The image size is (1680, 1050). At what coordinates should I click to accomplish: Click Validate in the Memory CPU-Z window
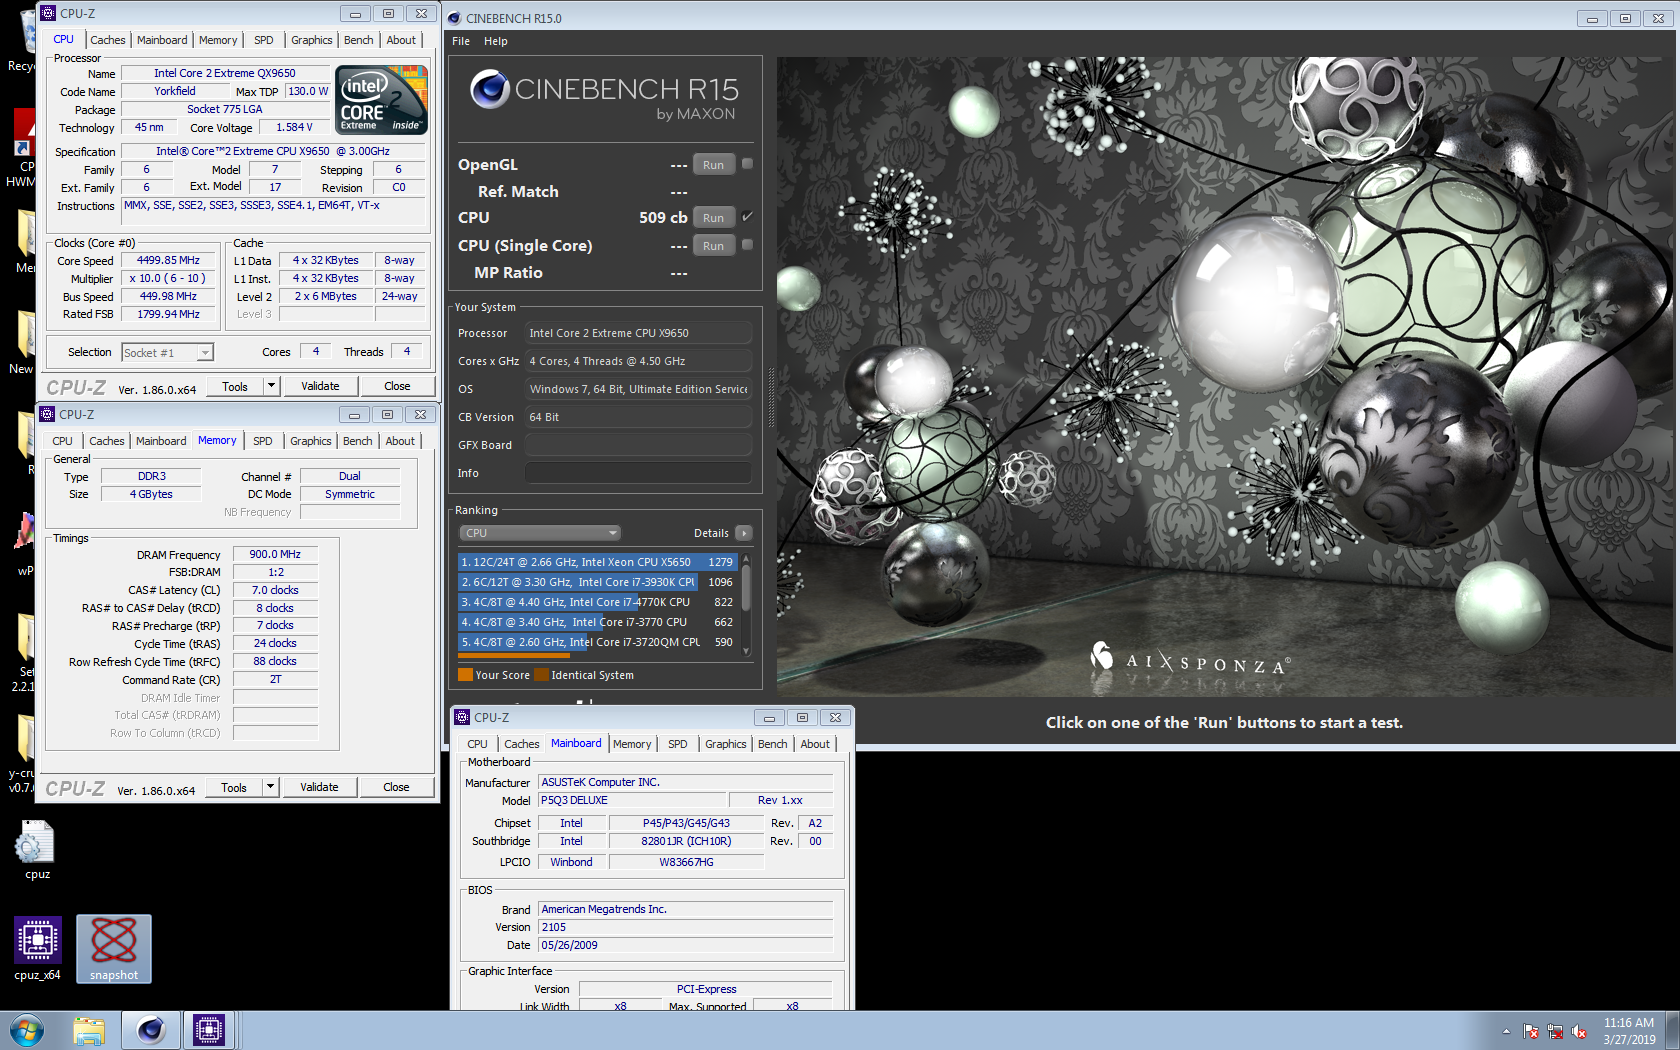click(319, 787)
